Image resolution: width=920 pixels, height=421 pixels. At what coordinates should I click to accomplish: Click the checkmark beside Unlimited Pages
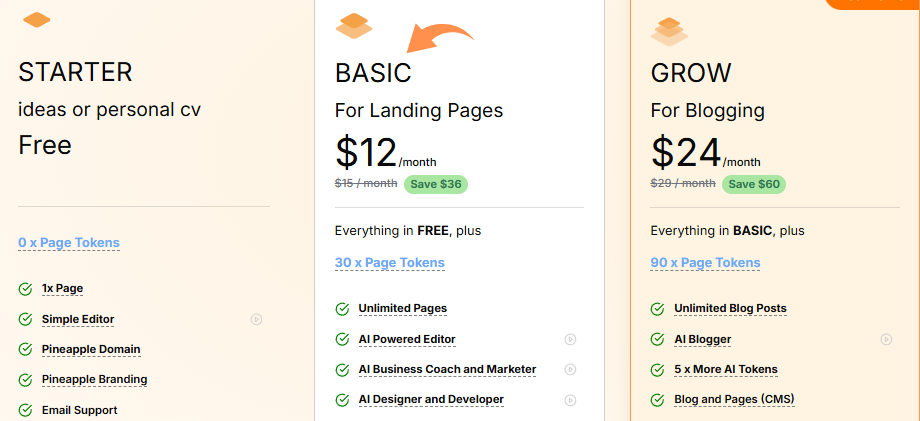tap(342, 309)
